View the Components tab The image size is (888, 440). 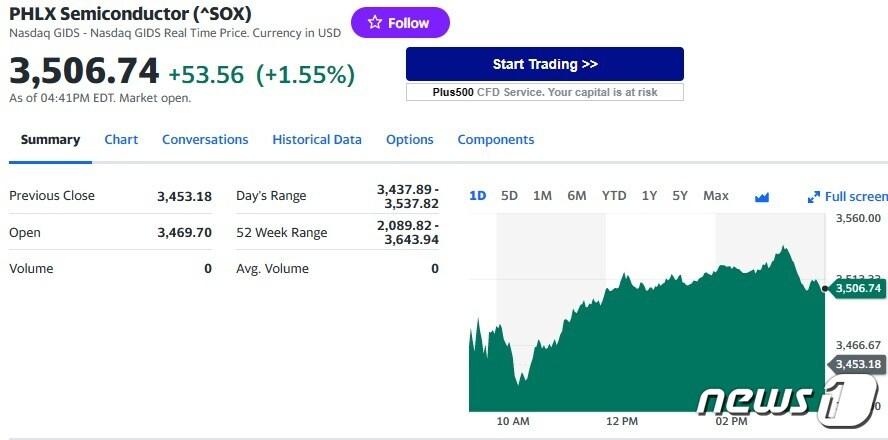coord(496,140)
